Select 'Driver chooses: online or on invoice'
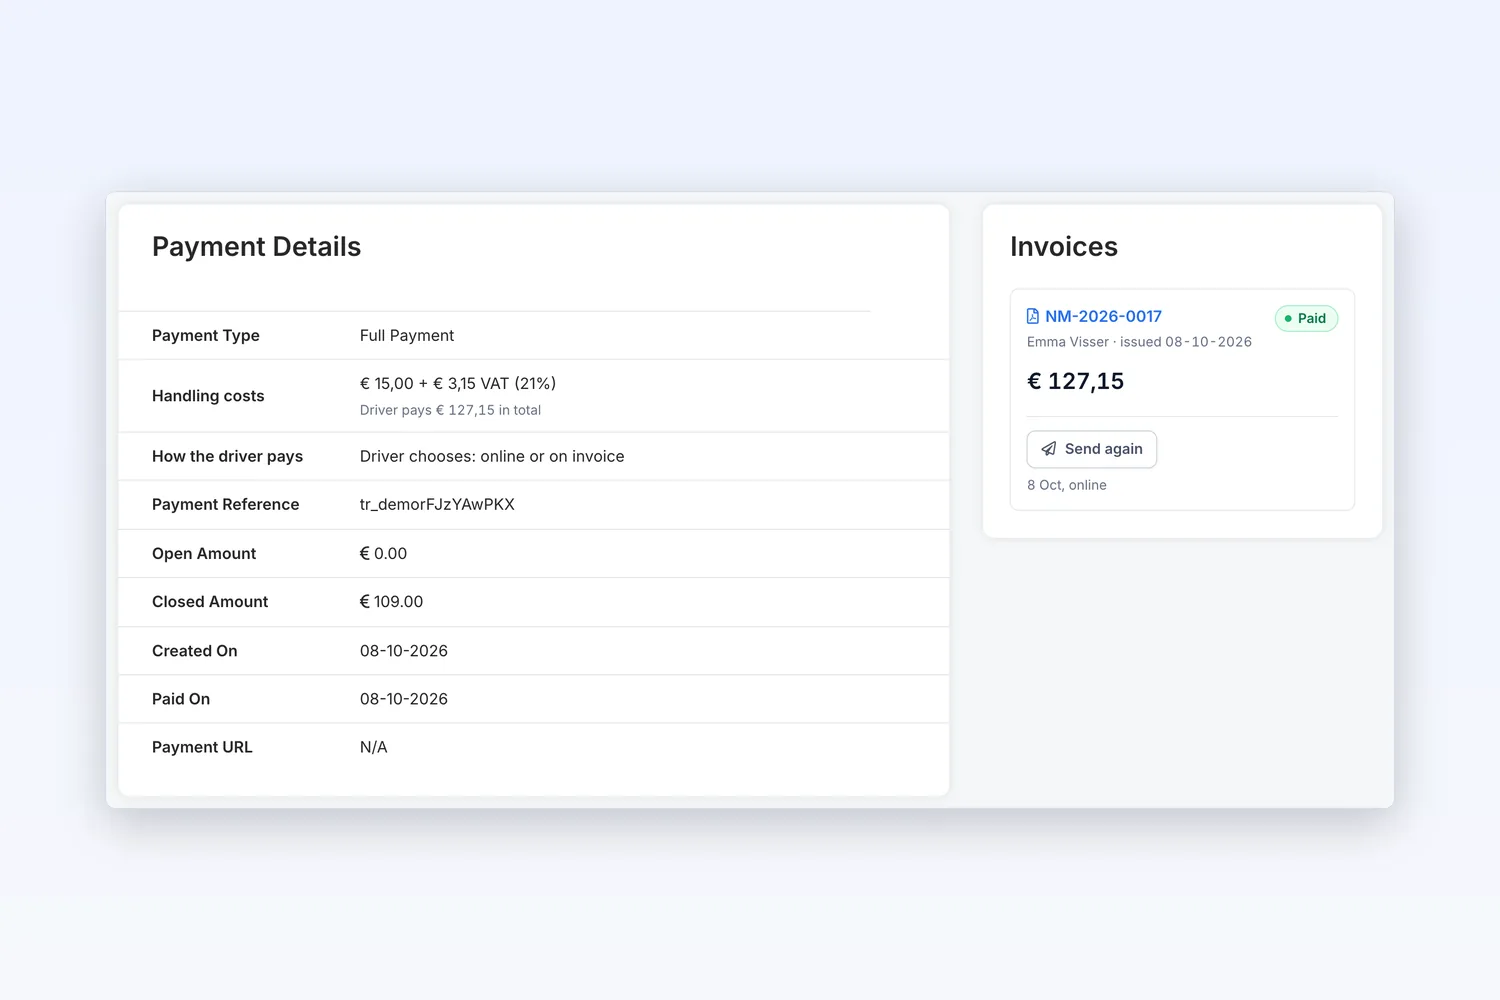Screen dimensions: 1500x1000 (x=492, y=457)
